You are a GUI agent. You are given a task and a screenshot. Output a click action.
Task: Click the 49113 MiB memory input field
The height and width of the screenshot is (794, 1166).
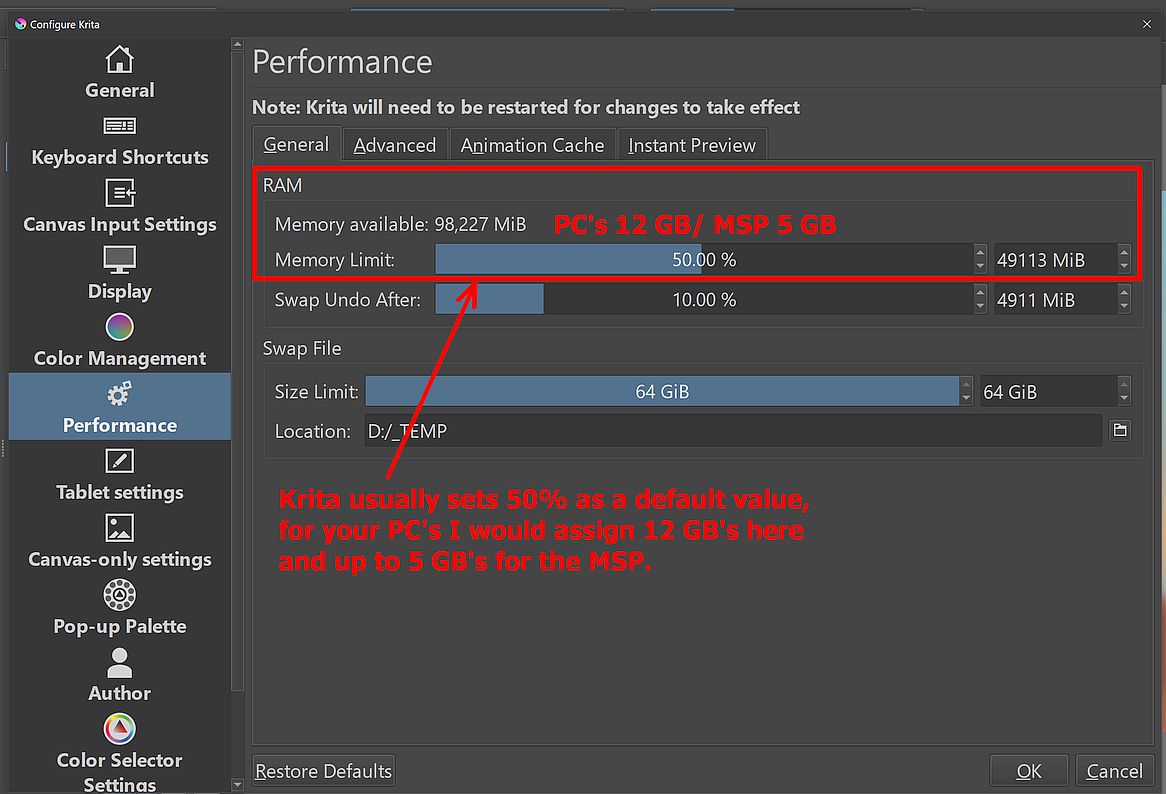click(1055, 259)
